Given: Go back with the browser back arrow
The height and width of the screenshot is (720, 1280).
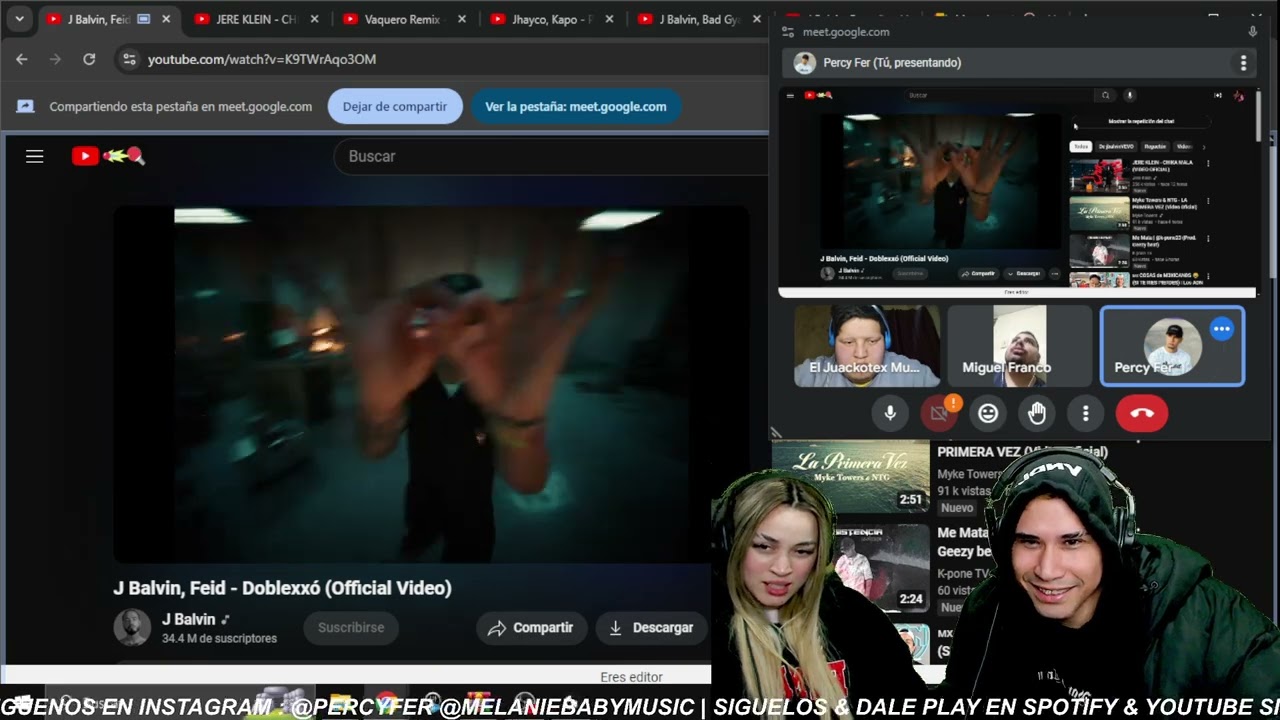Looking at the screenshot, I should point(22,59).
